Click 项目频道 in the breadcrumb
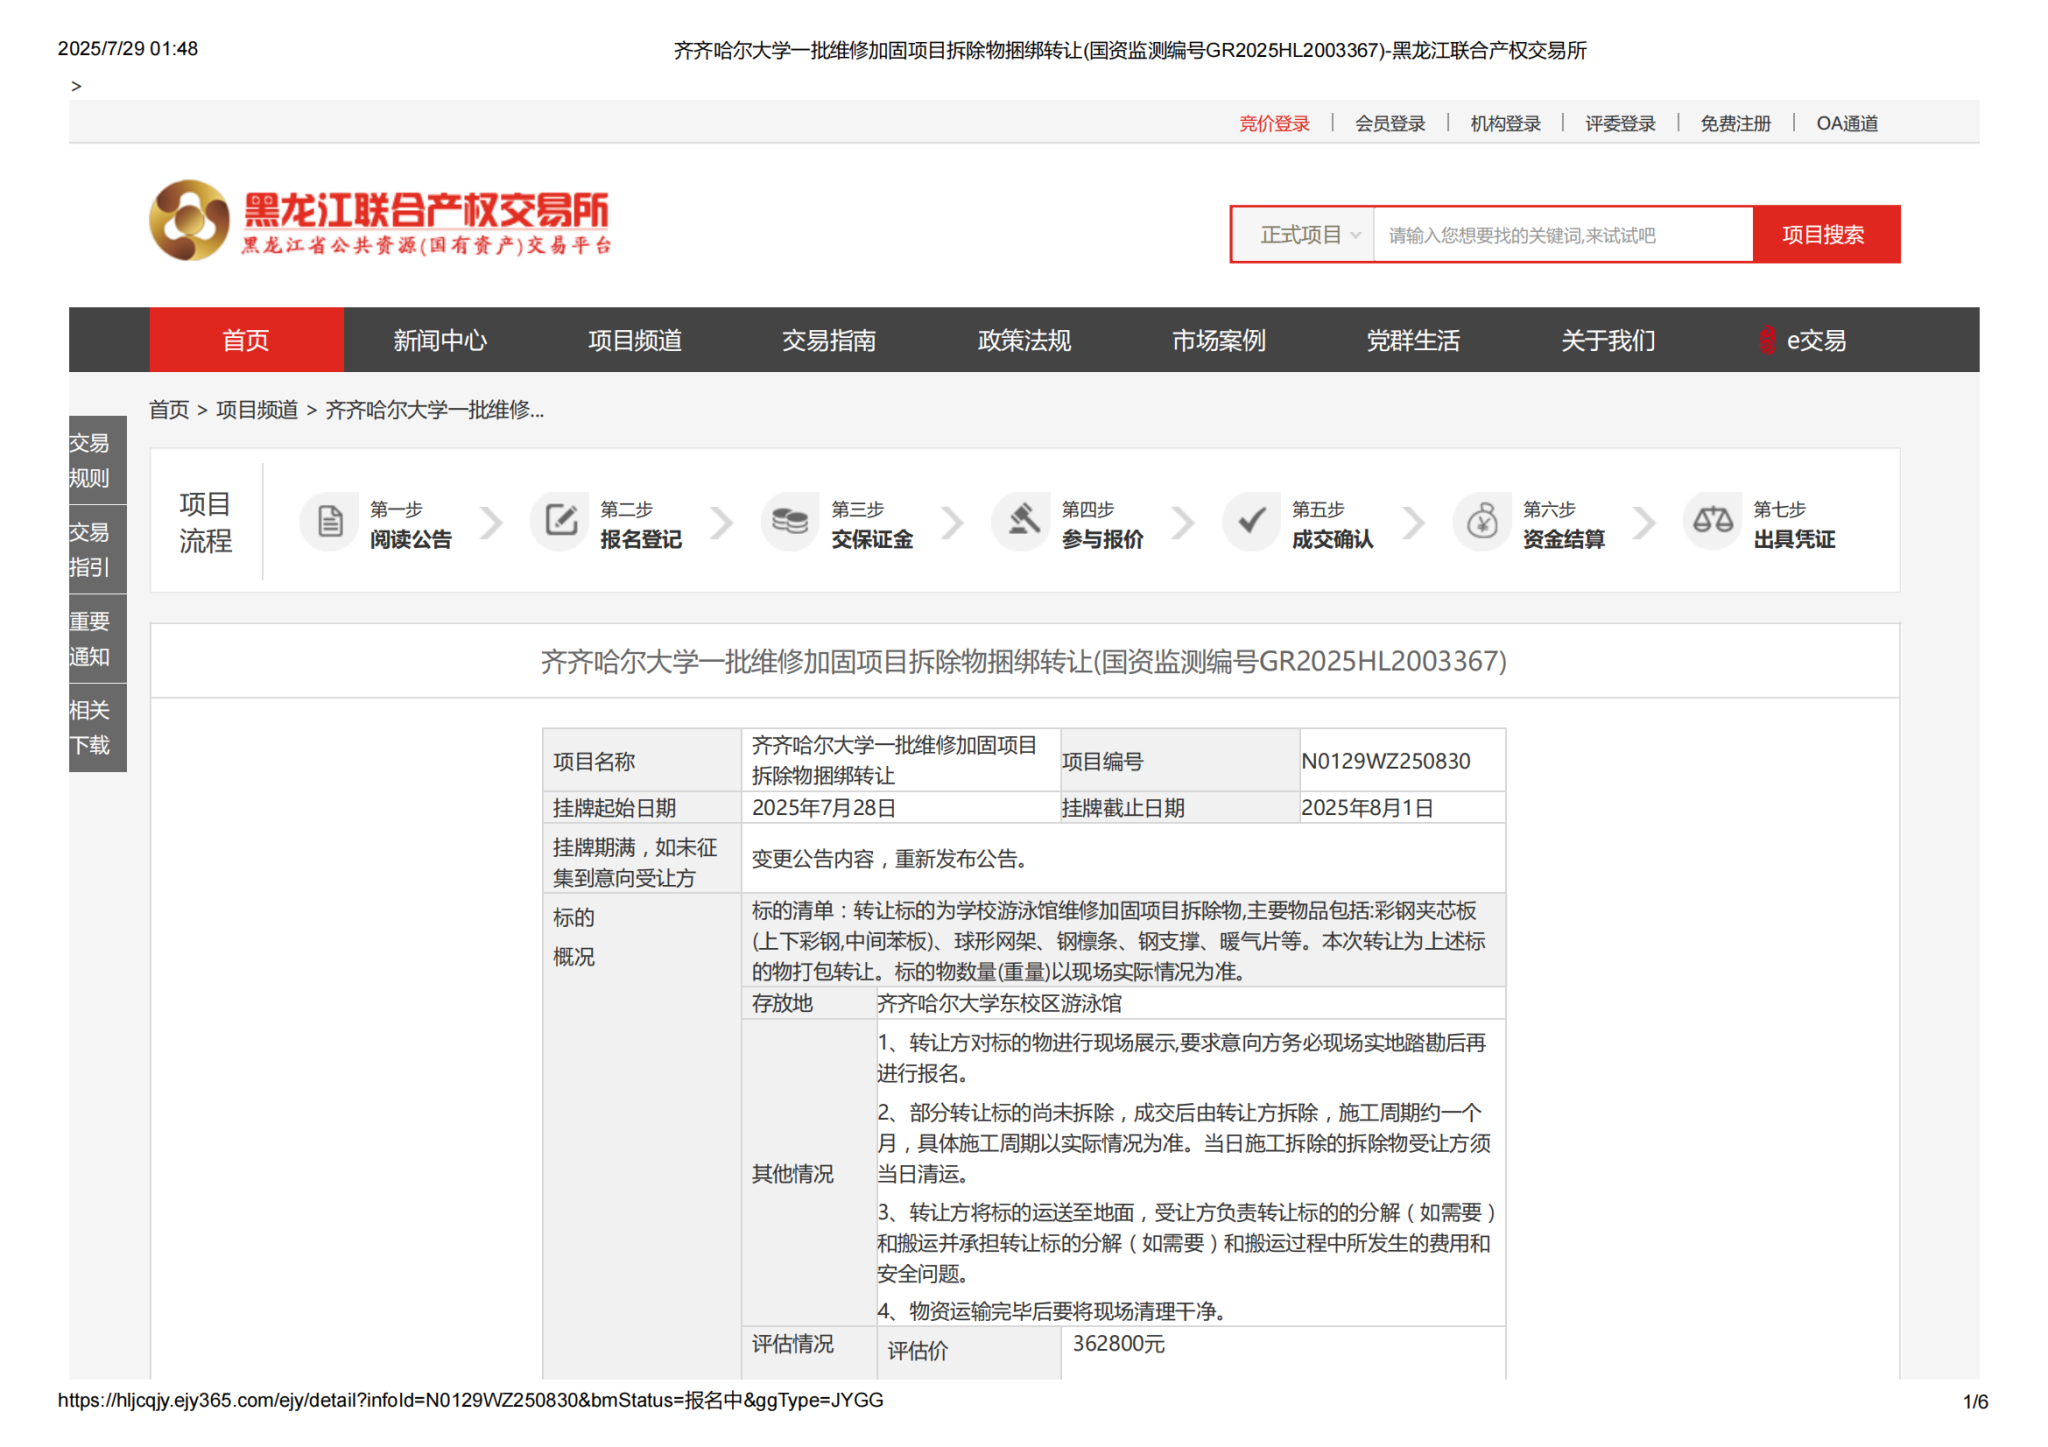 coord(257,410)
